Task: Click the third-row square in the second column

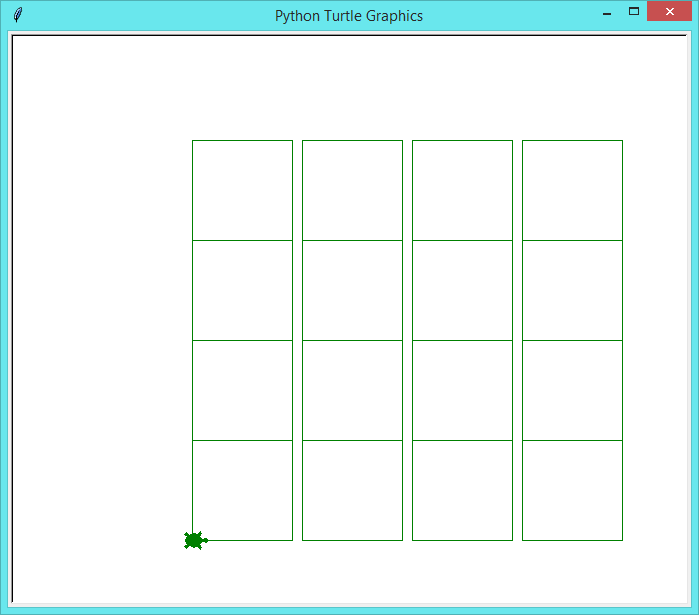Action: [352, 390]
